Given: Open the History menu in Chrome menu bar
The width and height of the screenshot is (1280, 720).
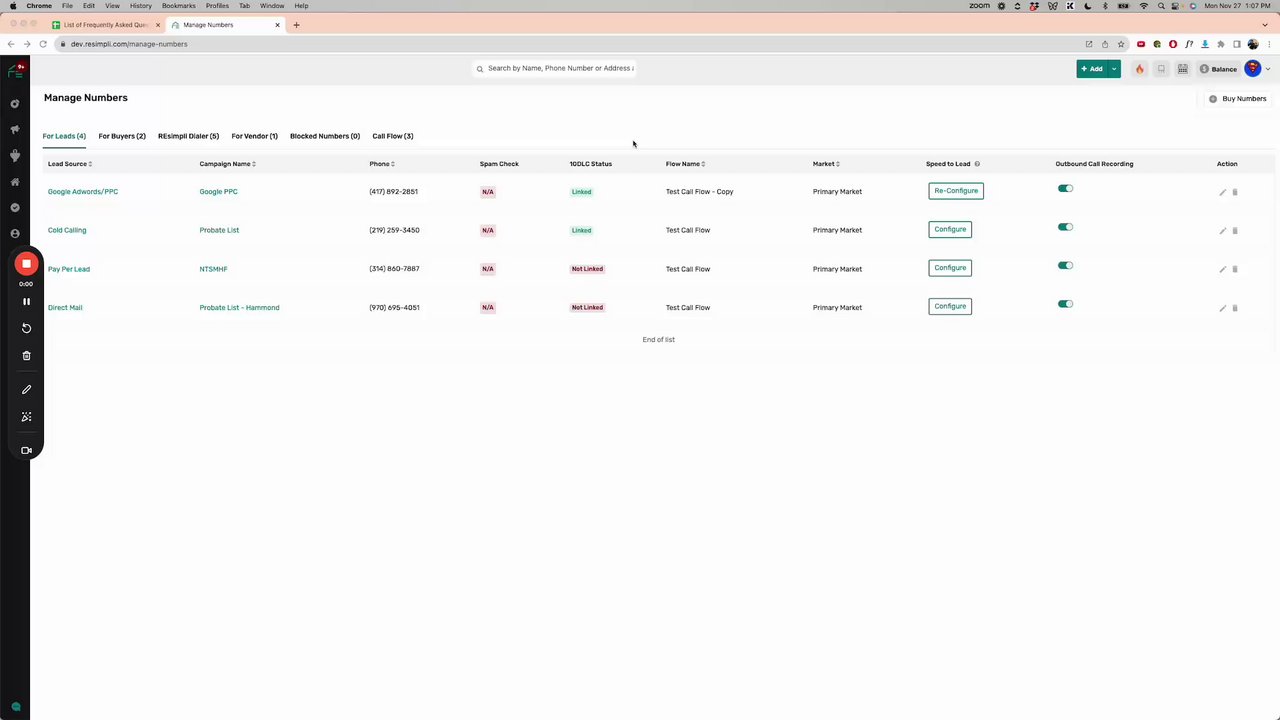Looking at the screenshot, I should (x=141, y=6).
